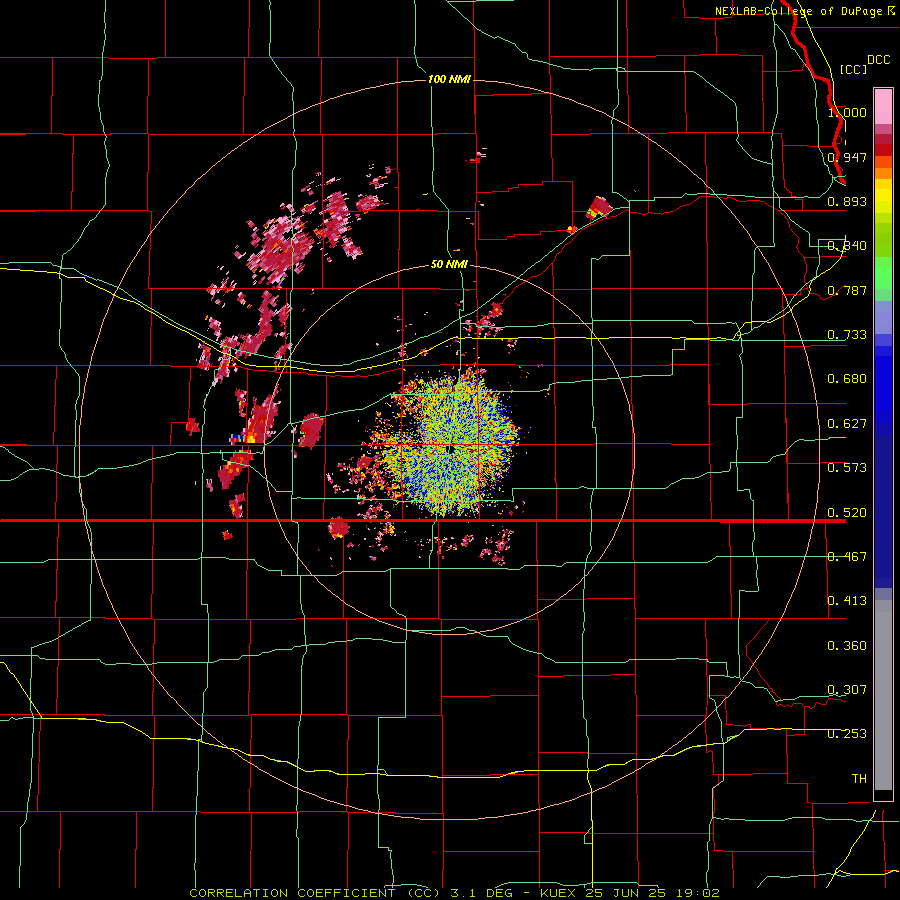Click the 0.520 legend value
This screenshot has height=900, width=900.
[x=847, y=513]
